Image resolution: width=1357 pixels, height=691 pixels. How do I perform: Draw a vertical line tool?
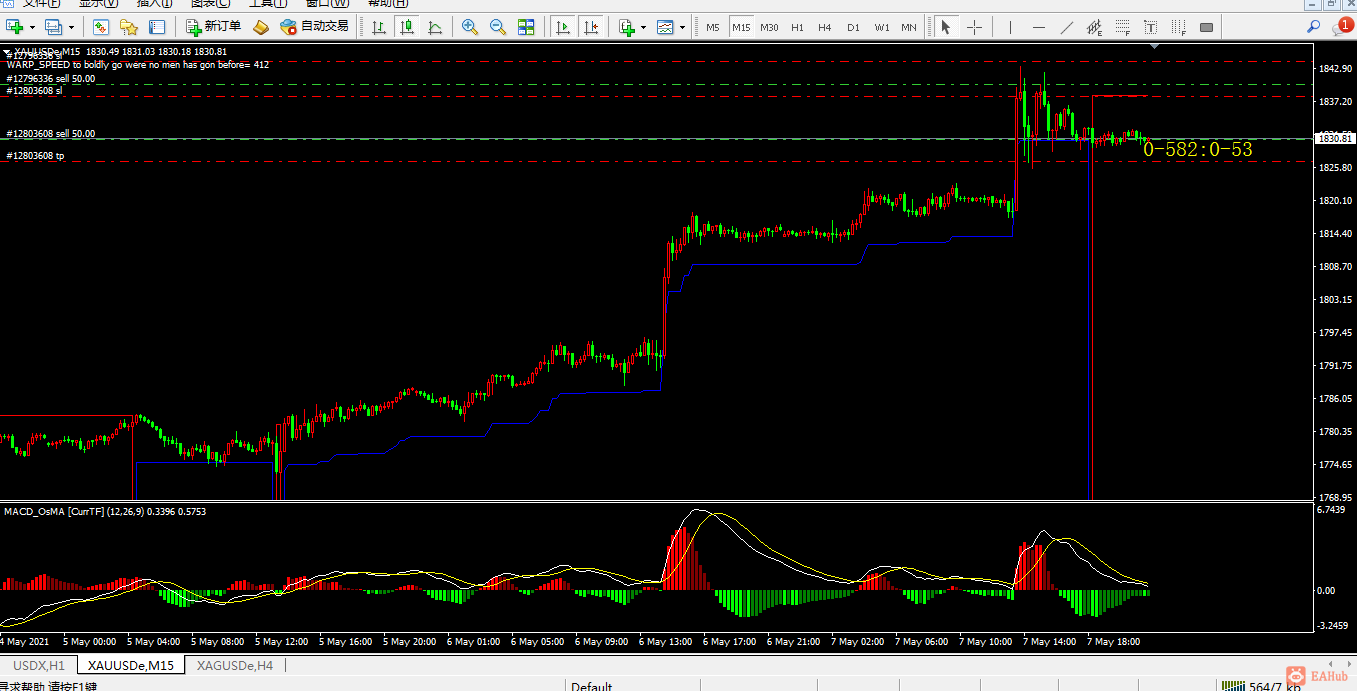click(x=1011, y=27)
